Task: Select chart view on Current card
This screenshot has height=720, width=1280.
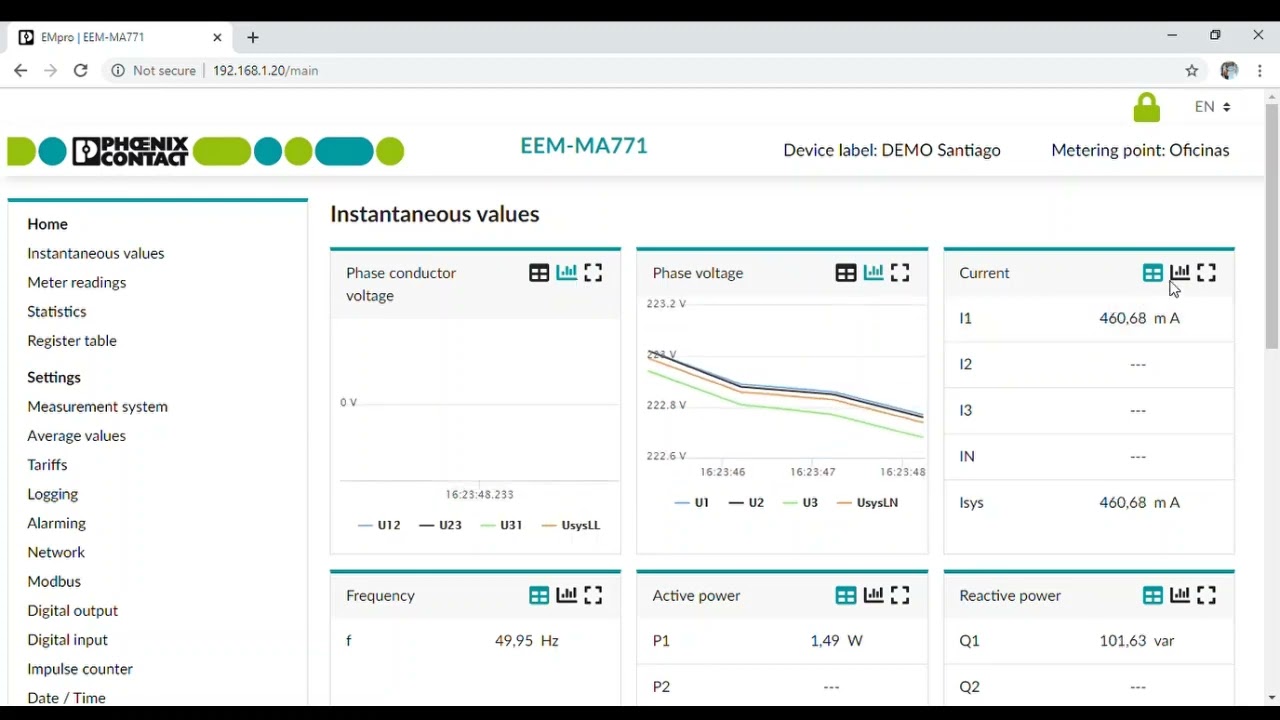Action: pos(1180,273)
